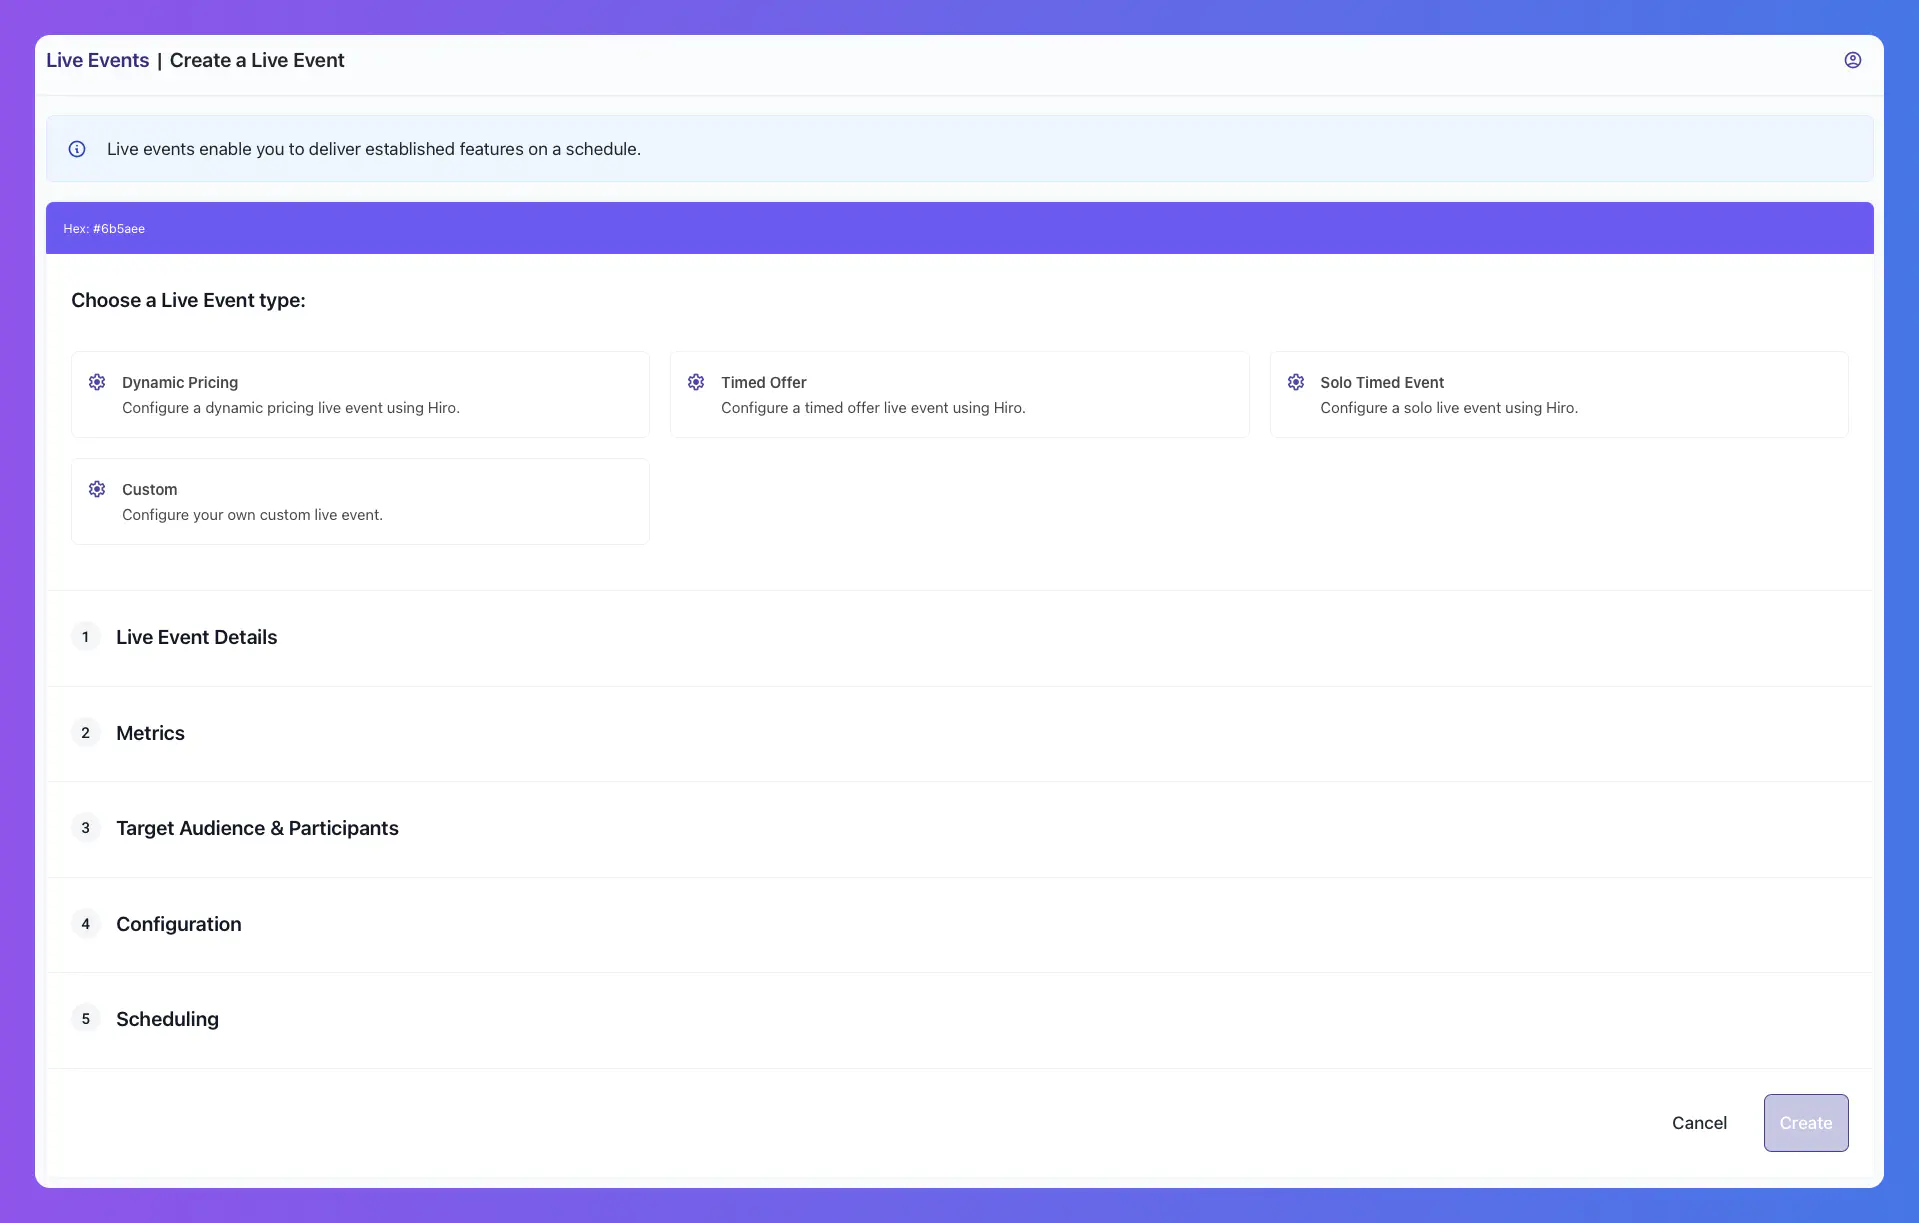Image resolution: width=1919 pixels, height=1223 pixels.
Task: Click the 'Live events enable you to deliver' banner text
Action: coord(374,149)
